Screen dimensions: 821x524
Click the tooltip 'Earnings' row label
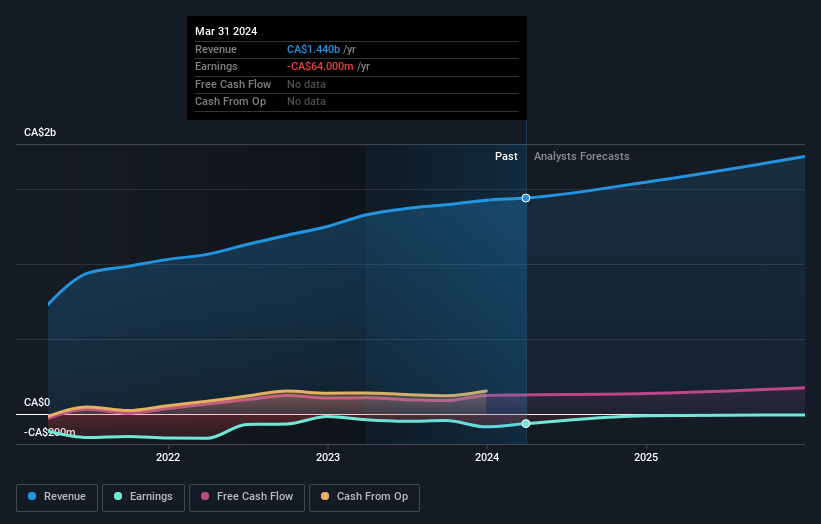[x=216, y=66]
